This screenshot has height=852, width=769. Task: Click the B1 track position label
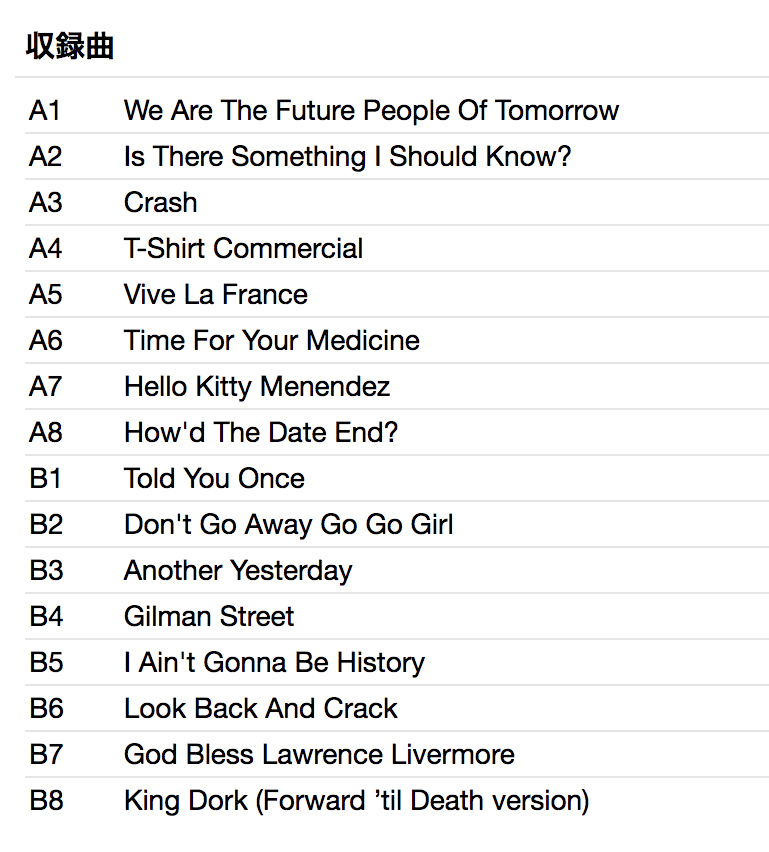pyautogui.click(x=45, y=479)
